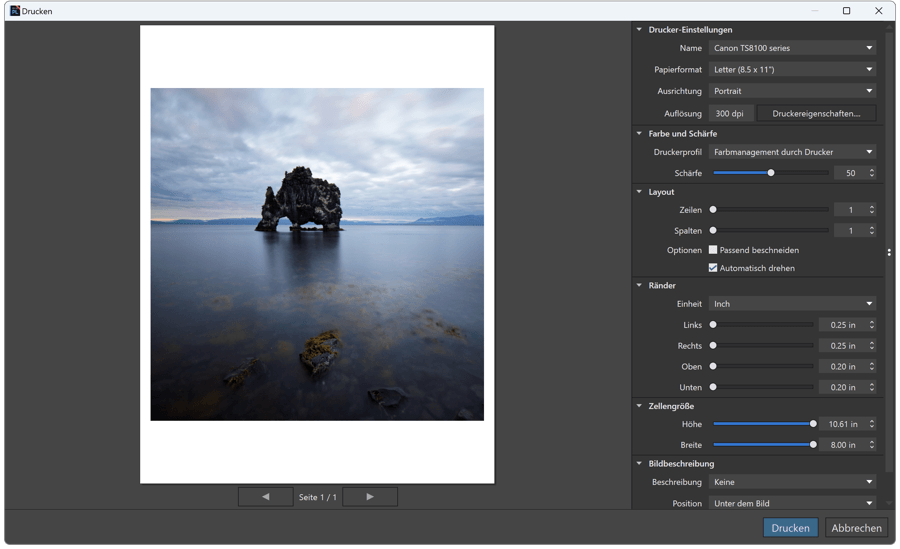Click the Oben 0.20 in field
The width and height of the screenshot is (900, 549).
pyautogui.click(x=843, y=366)
